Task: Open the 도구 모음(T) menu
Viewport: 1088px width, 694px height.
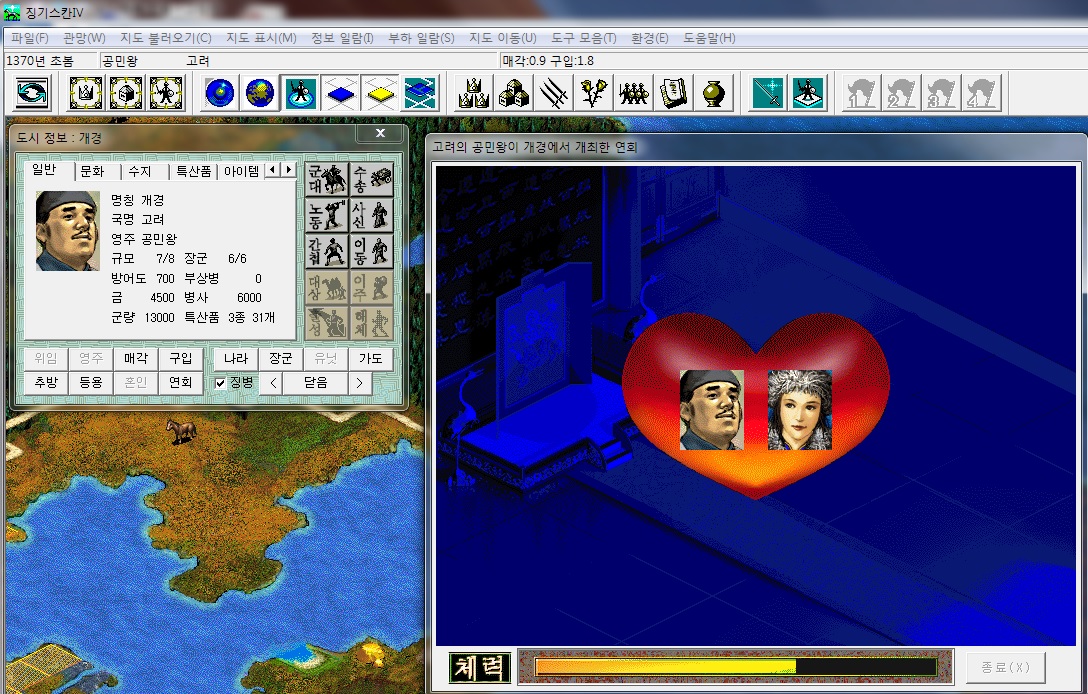Action: [584, 38]
